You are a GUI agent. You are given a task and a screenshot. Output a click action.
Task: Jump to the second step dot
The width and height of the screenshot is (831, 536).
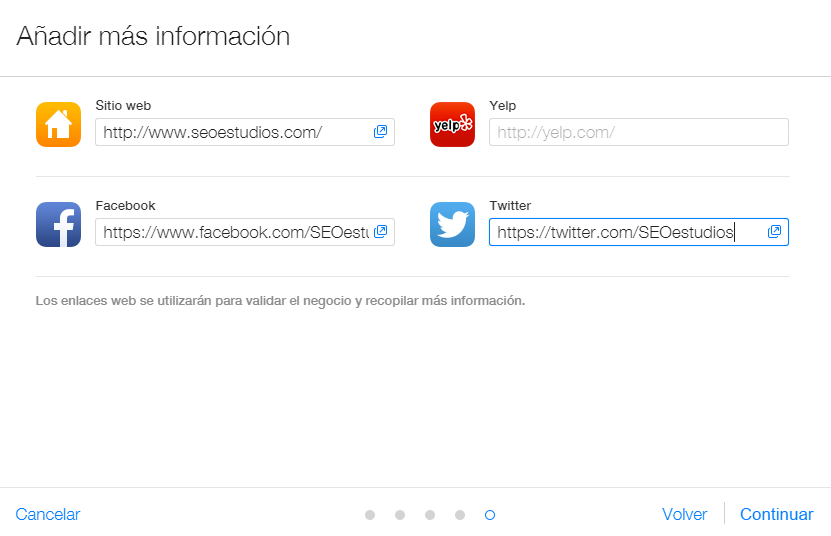(400, 515)
